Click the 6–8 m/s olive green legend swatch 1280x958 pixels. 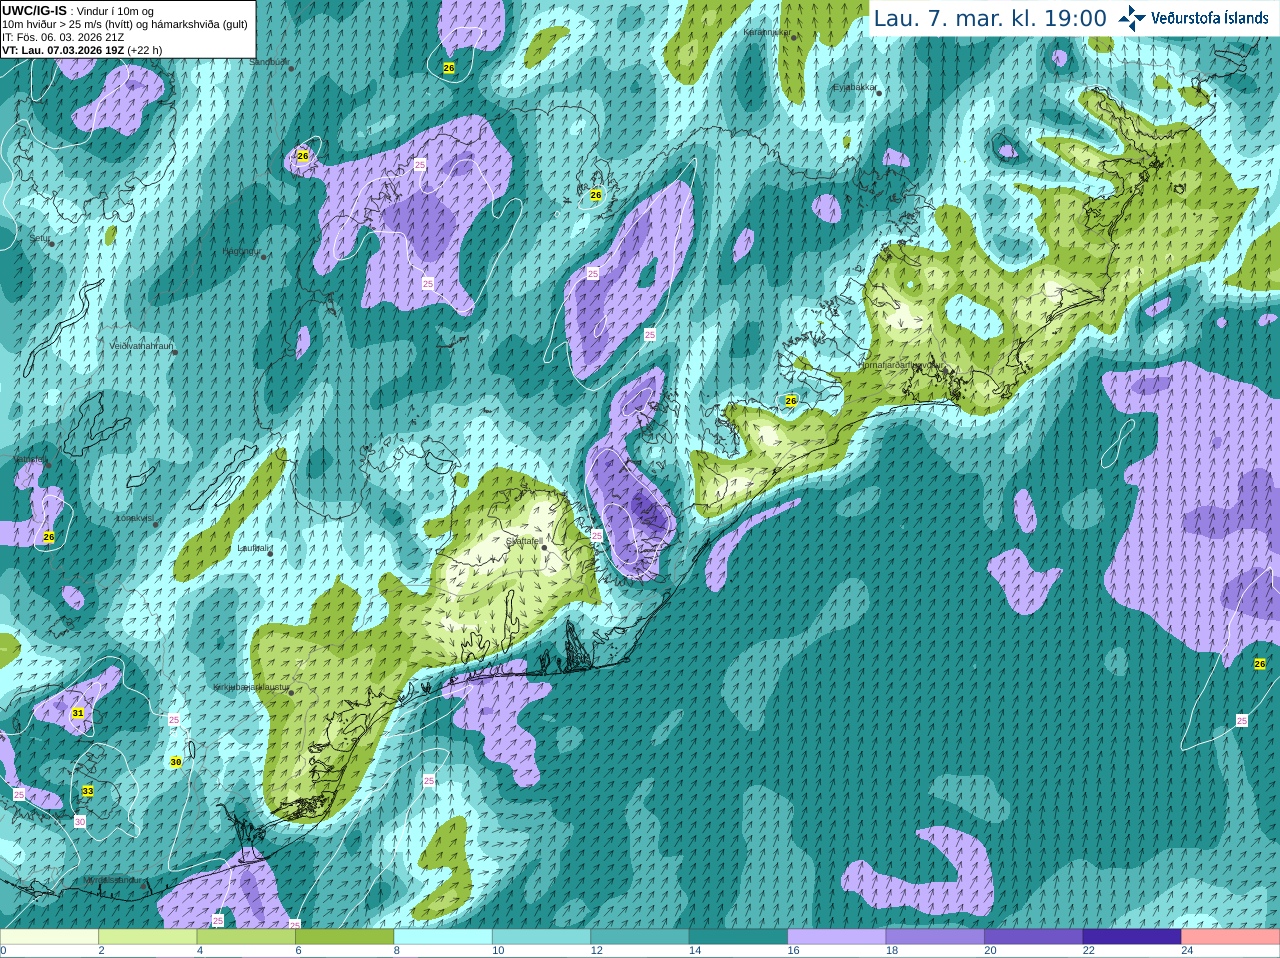344,937
